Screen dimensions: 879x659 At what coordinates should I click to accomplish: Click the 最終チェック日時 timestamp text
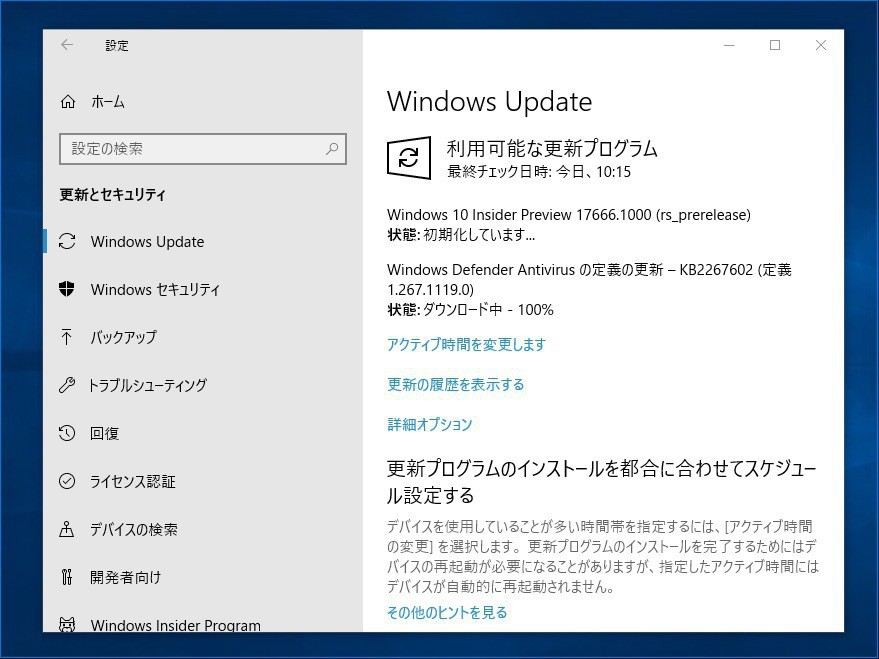point(539,171)
